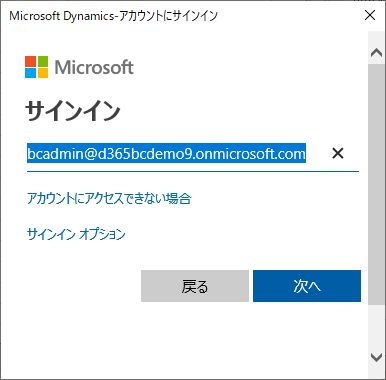This screenshot has width=386, height=380.
Task: Click the 次へ button
Action: point(307,286)
